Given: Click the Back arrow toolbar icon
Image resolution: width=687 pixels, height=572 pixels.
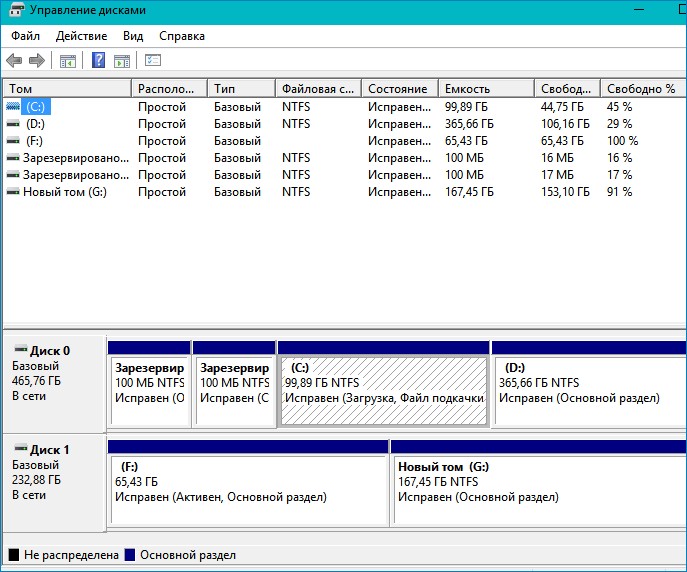Looking at the screenshot, I should [14, 61].
